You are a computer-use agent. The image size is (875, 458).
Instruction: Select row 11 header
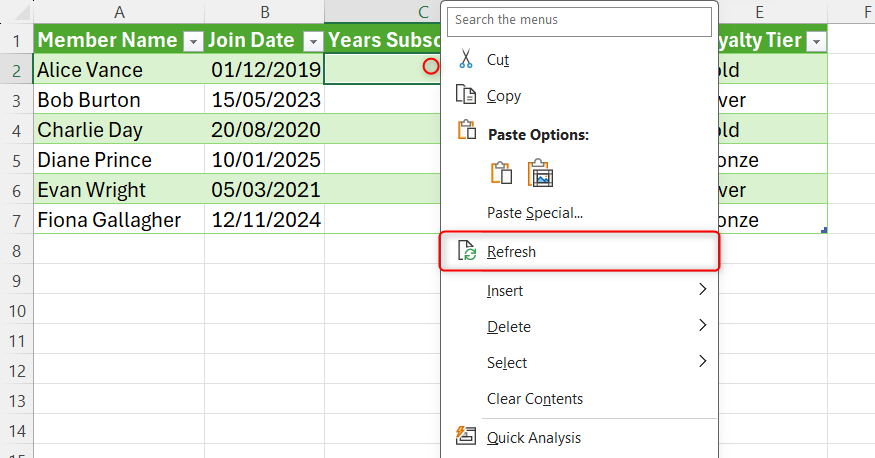pyautogui.click(x=17, y=341)
